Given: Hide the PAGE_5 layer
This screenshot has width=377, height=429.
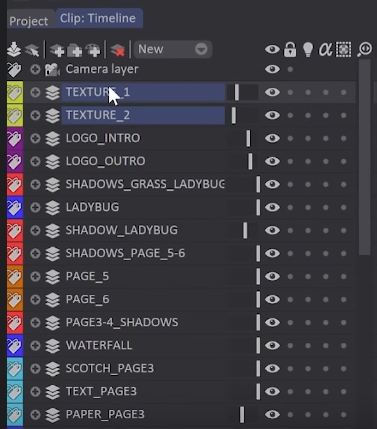Looking at the screenshot, I should tap(272, 276).
